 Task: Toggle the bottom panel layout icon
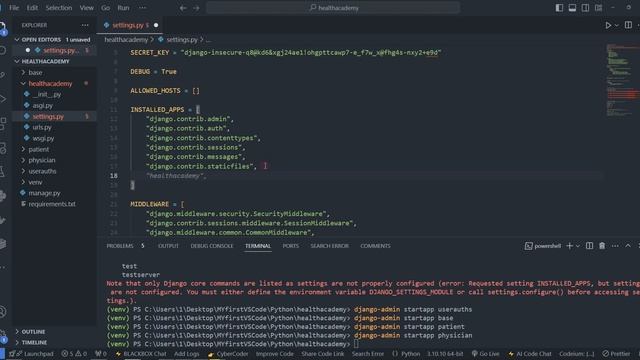572,8
